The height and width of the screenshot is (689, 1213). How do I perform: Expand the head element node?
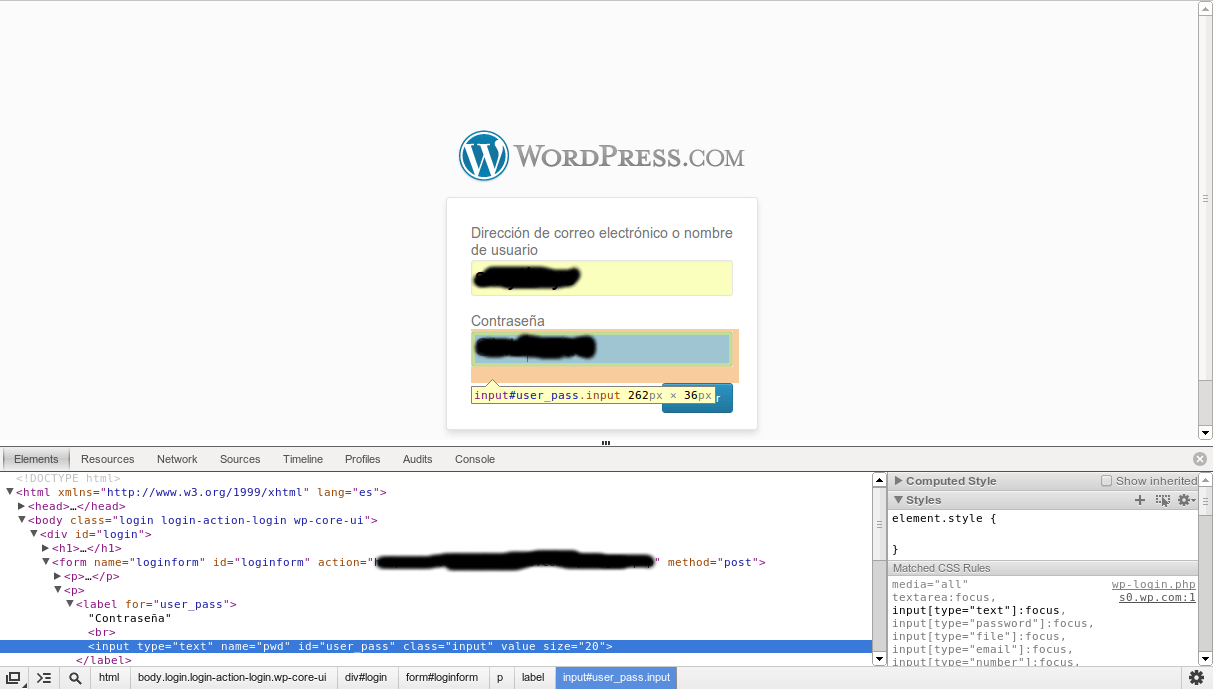(x=22, y=507)
